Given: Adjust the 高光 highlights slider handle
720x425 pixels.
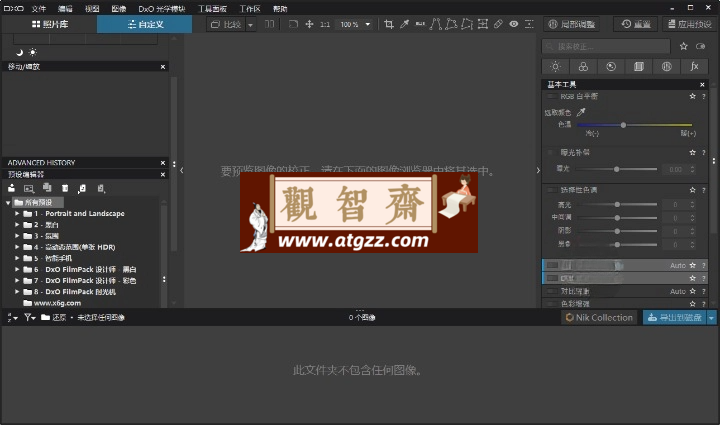Looking at the screenshot, I should tap(617, 205).
